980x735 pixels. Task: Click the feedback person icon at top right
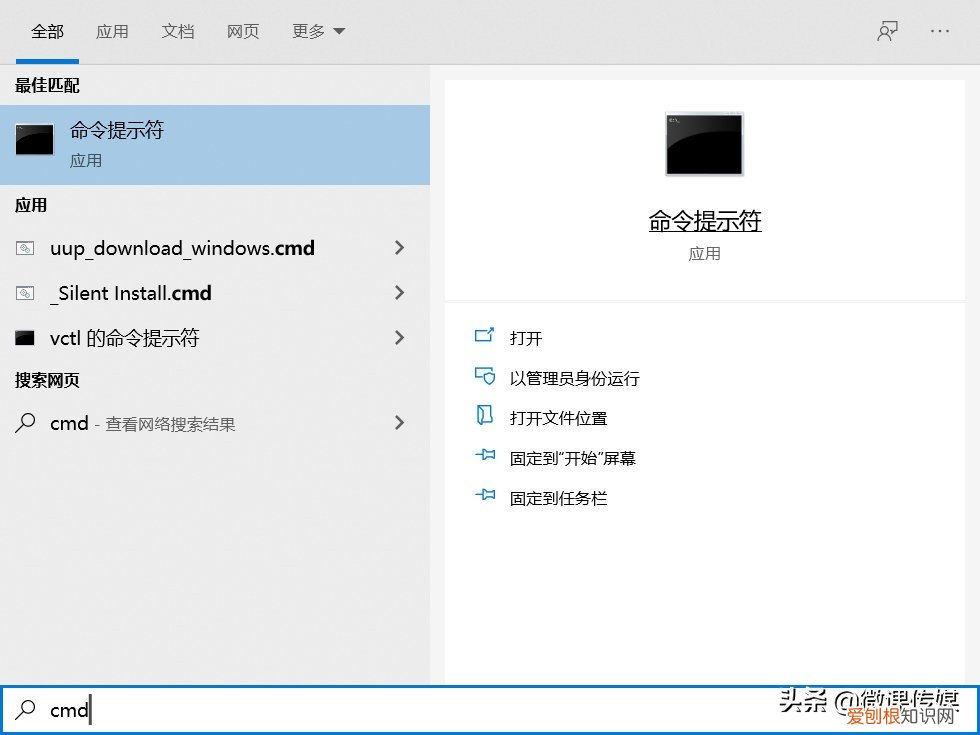pyautogui.click(x=886, y=31)
